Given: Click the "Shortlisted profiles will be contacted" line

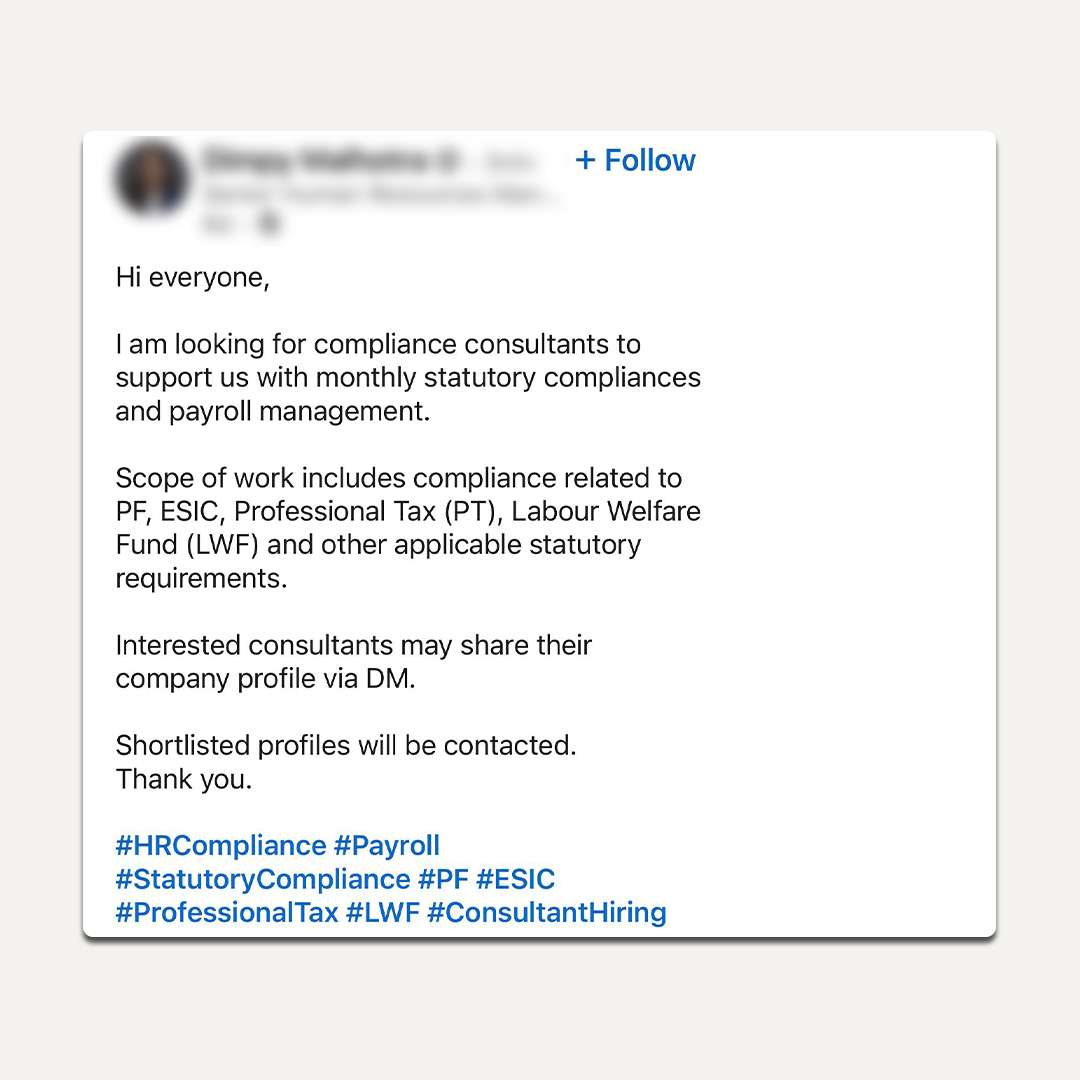Looking at the screenshot, I should coord(346,746).
